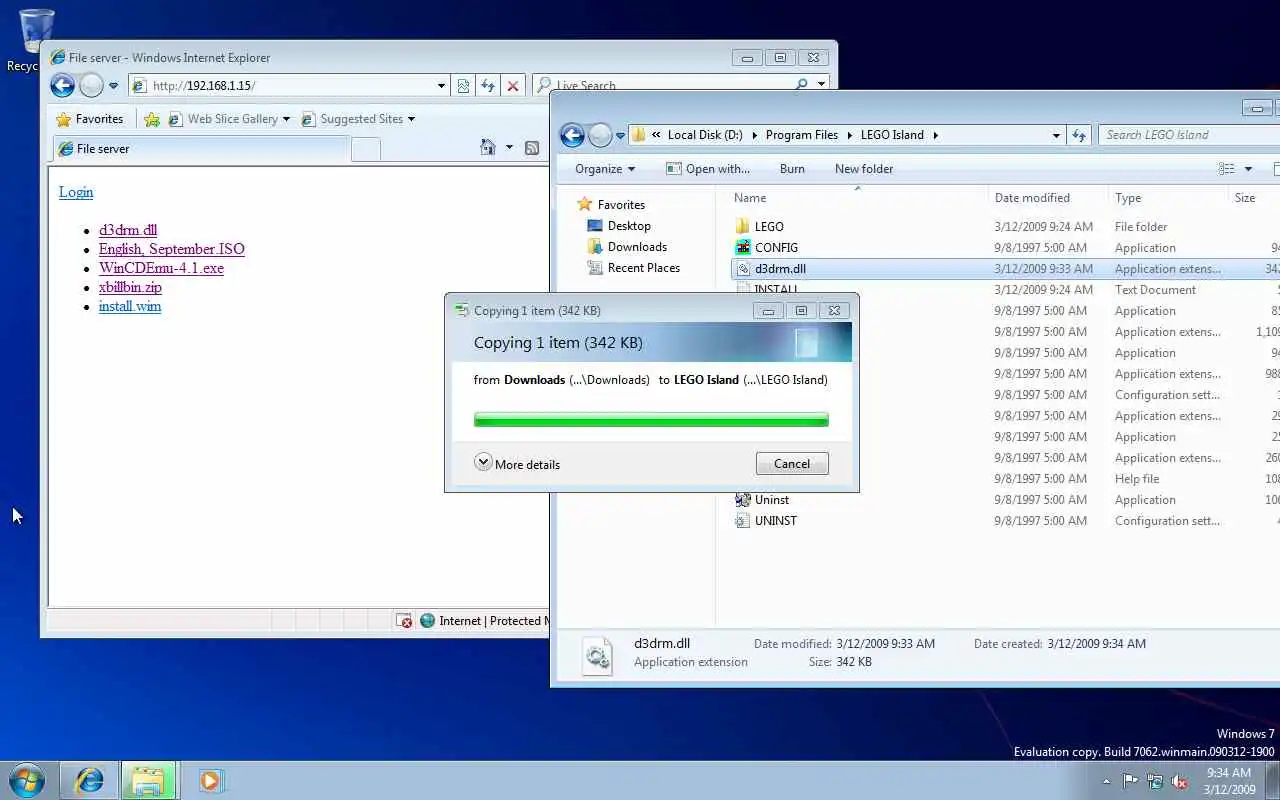This screenshot has height=800, width=1280.
Task: Open xbillbin.zip link
Action: point(130,287)
